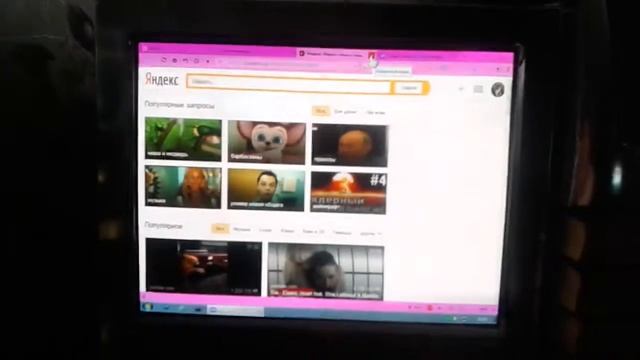Select highlighted Все tab in Популярное section

coord(220,229)
